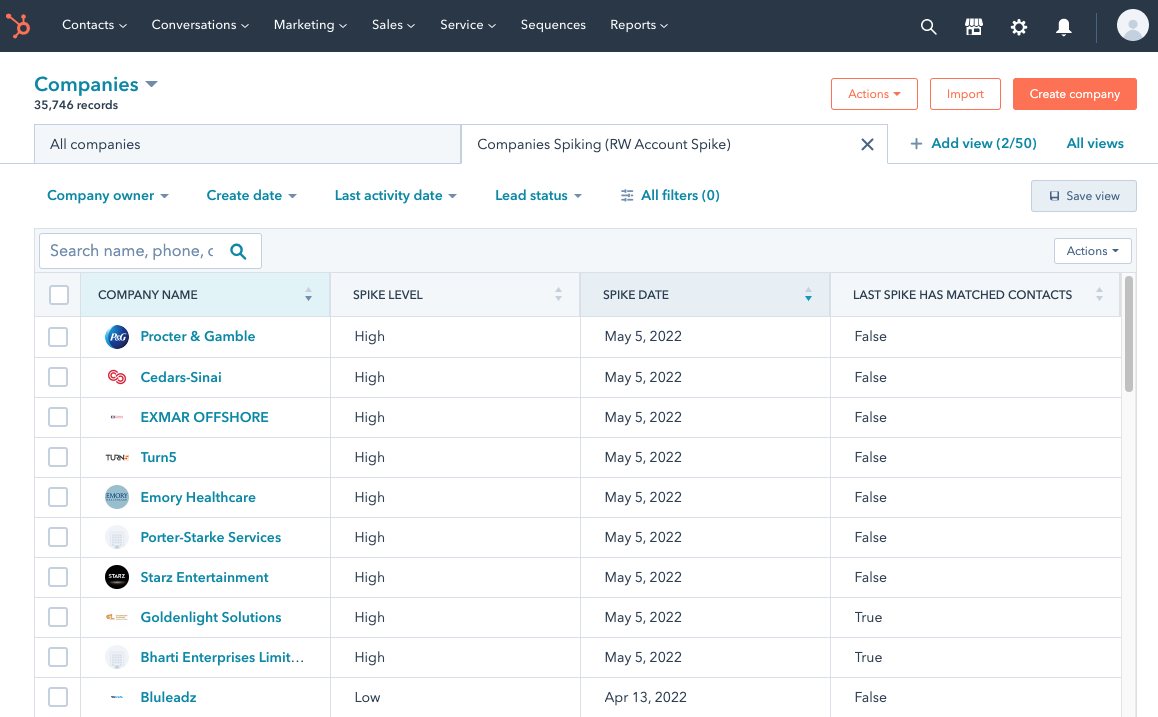This screenshot has width=1158, height=717.
Task: Open the Company owner filter dropdown
Action: pos(108,196)
